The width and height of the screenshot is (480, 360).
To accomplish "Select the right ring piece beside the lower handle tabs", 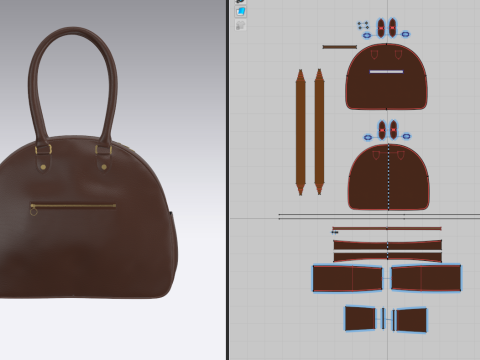I will [x=407, y=136].
